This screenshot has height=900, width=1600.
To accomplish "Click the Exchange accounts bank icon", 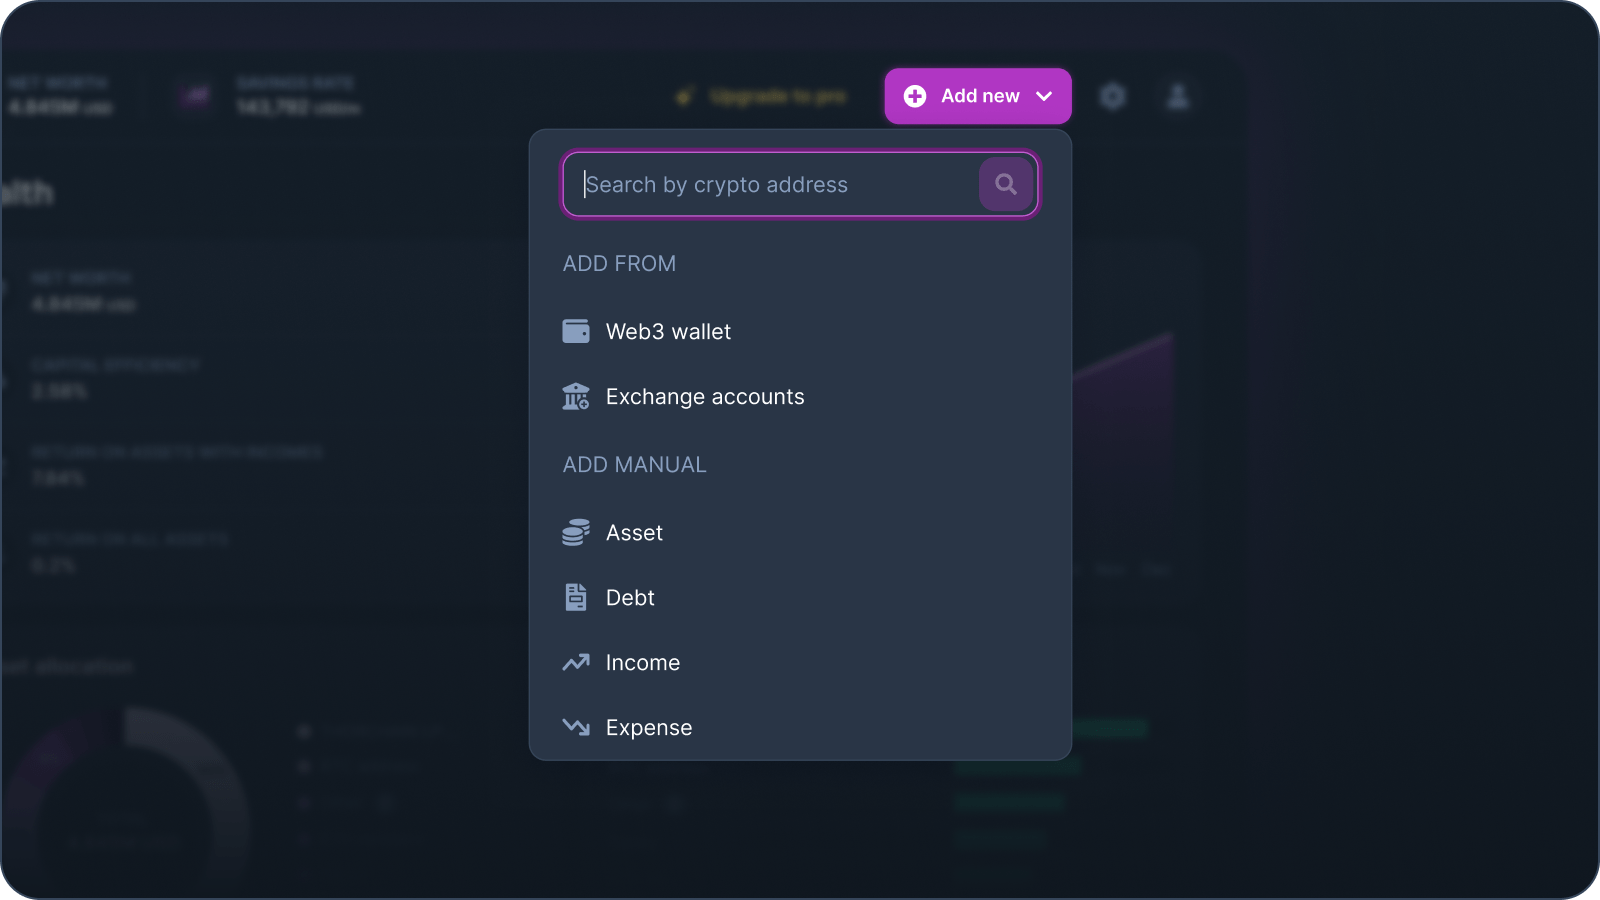I will point(576,396).
